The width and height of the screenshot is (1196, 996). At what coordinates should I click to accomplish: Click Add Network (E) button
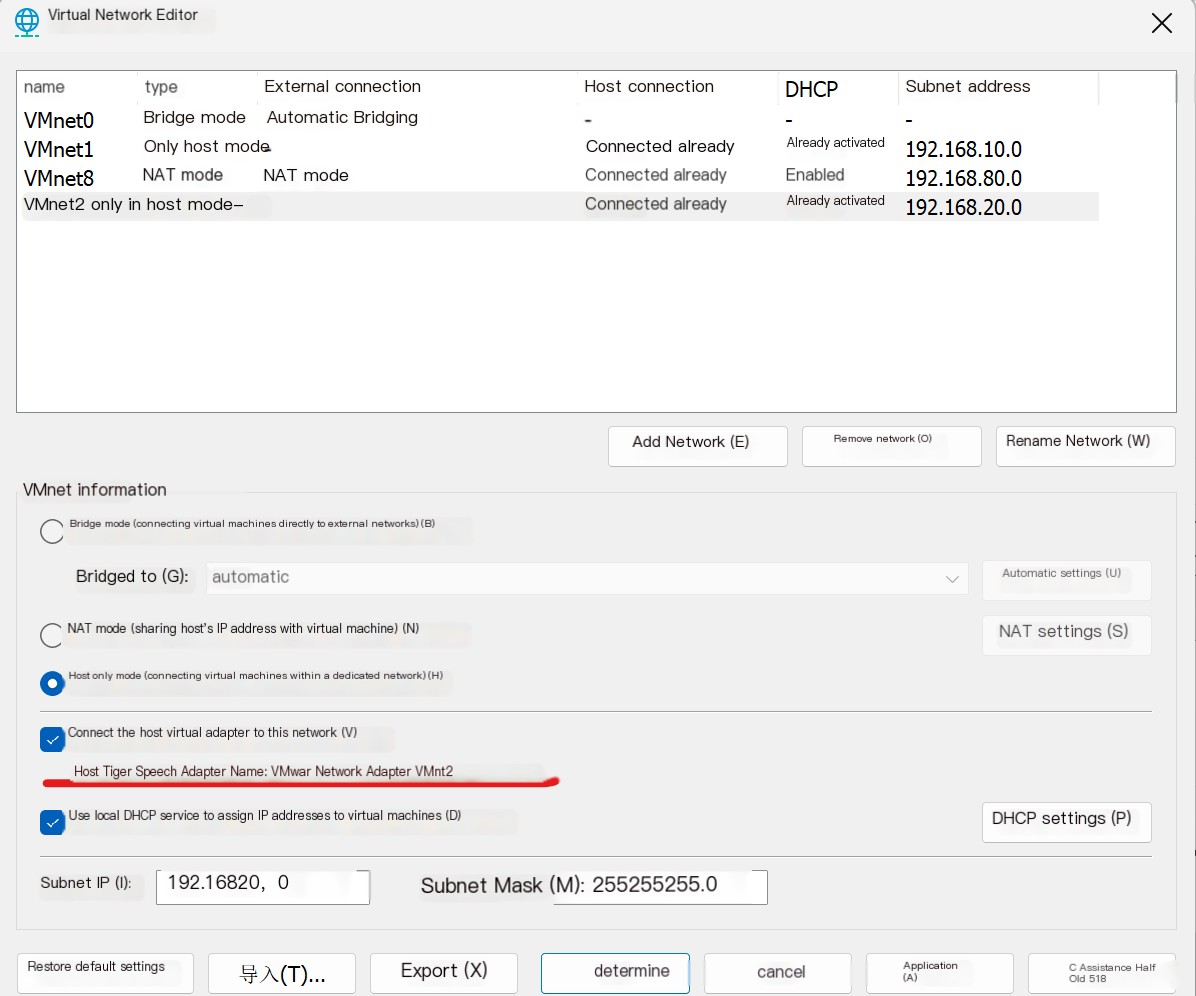pyautogui.click(x=697, y=445)
